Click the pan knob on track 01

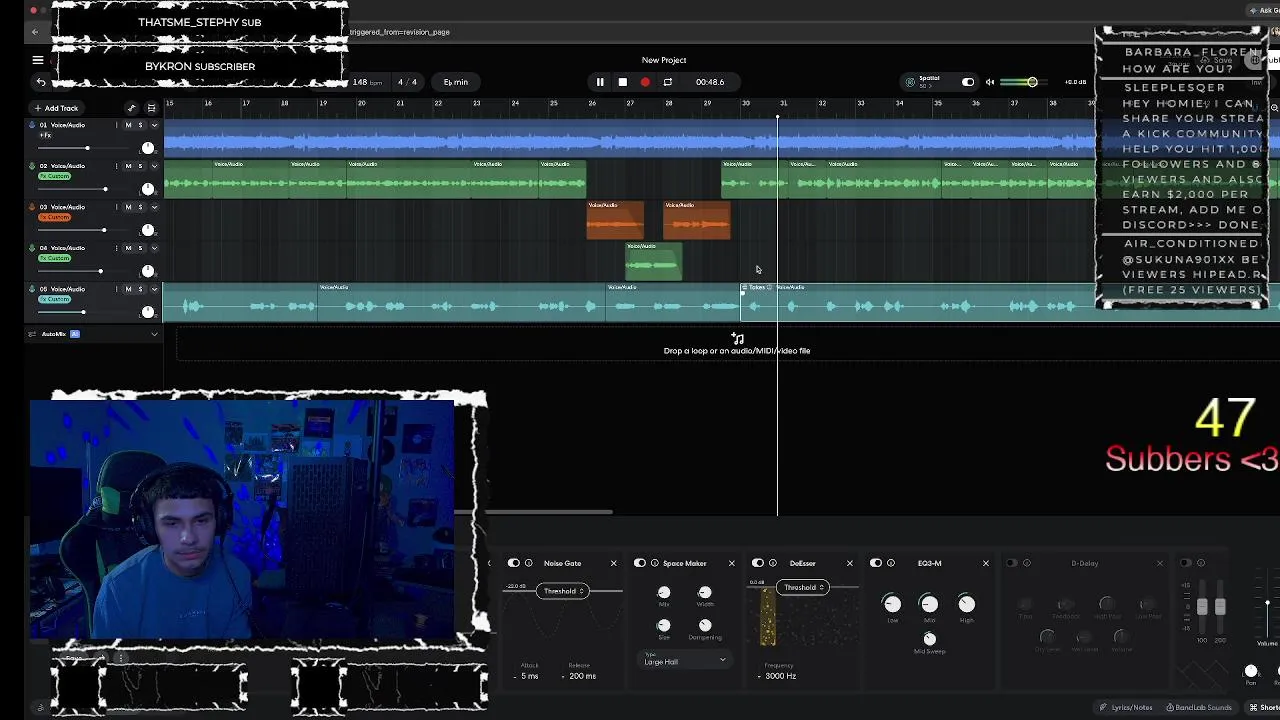148,148
